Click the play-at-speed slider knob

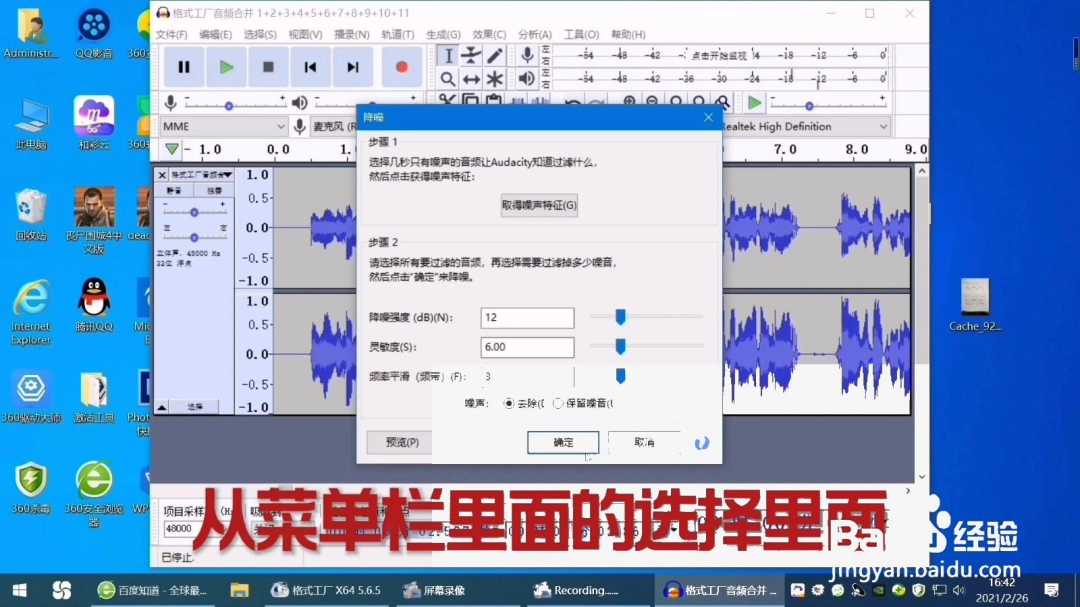click(809, 106)
